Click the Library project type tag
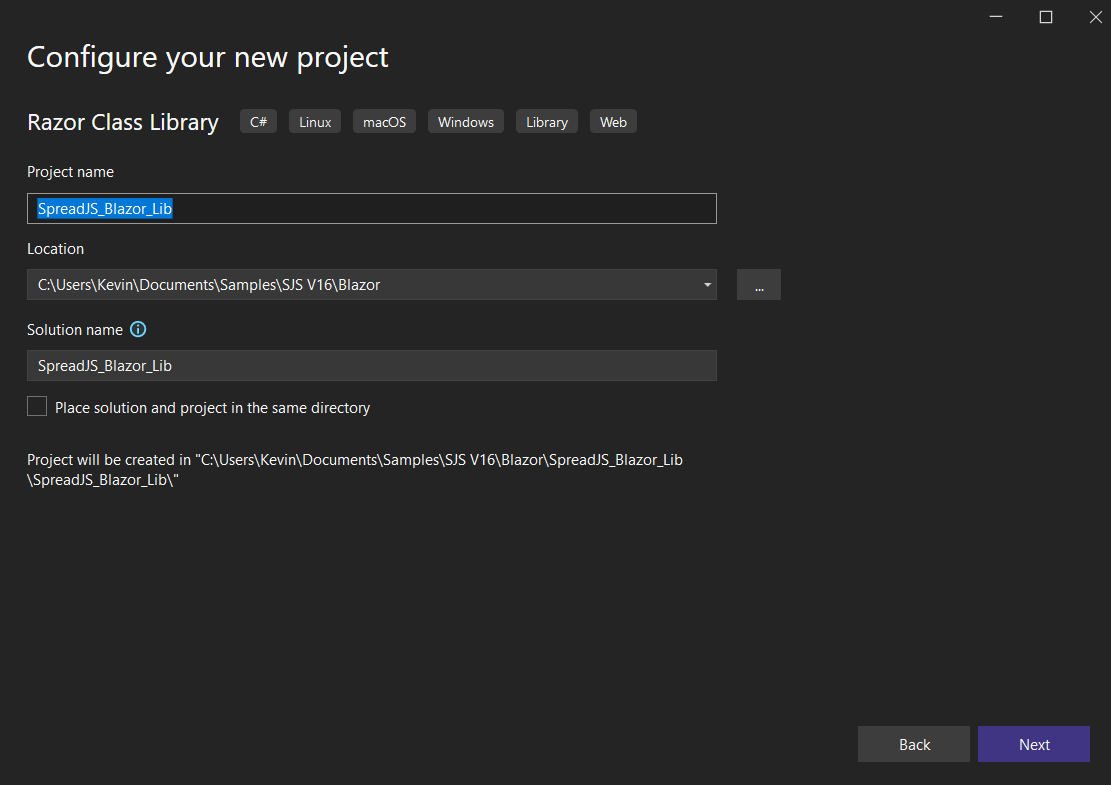Viewport: 1111px width, 785px height. (x=547, y=122)
